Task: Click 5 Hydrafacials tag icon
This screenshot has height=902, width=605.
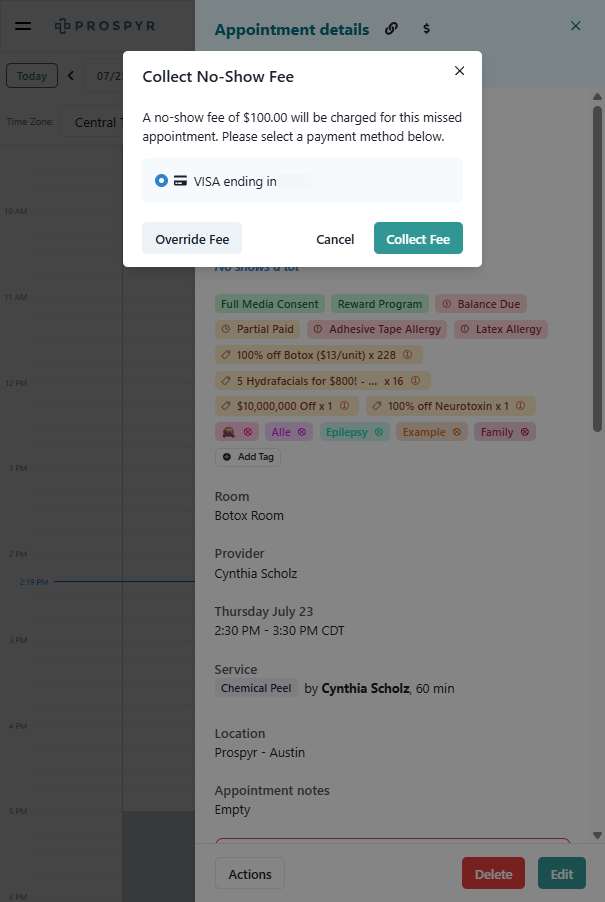Action: point(226,381)
